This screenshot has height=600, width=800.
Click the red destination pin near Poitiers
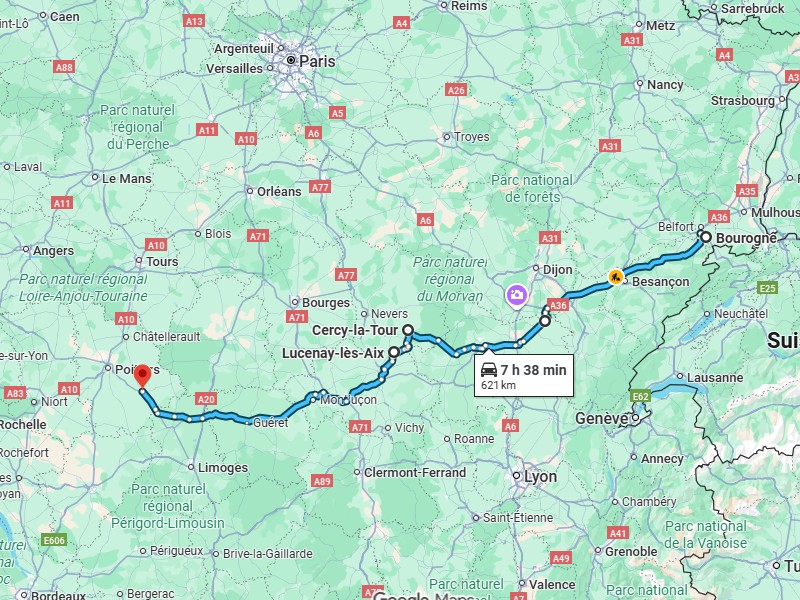click(x=142, y=376)
